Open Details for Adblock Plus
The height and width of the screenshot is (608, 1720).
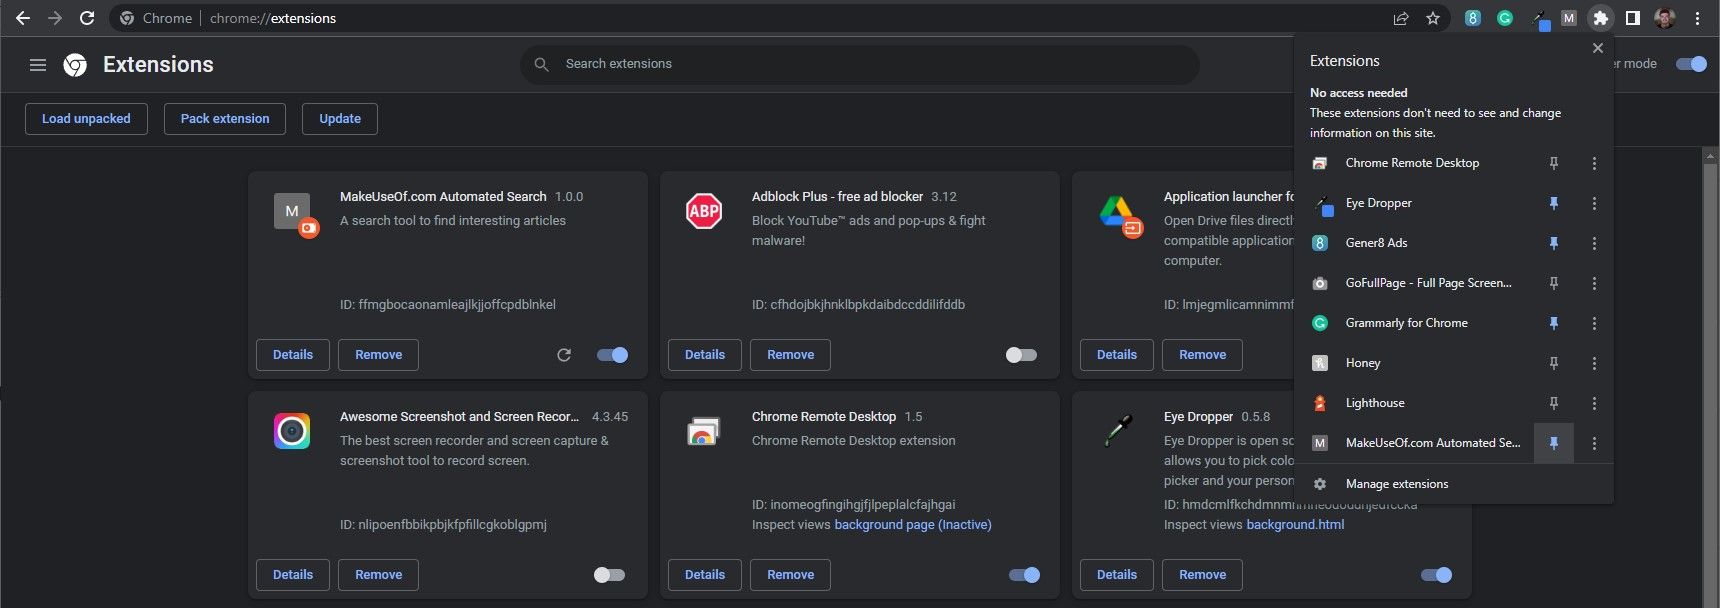tap(705, 355)
